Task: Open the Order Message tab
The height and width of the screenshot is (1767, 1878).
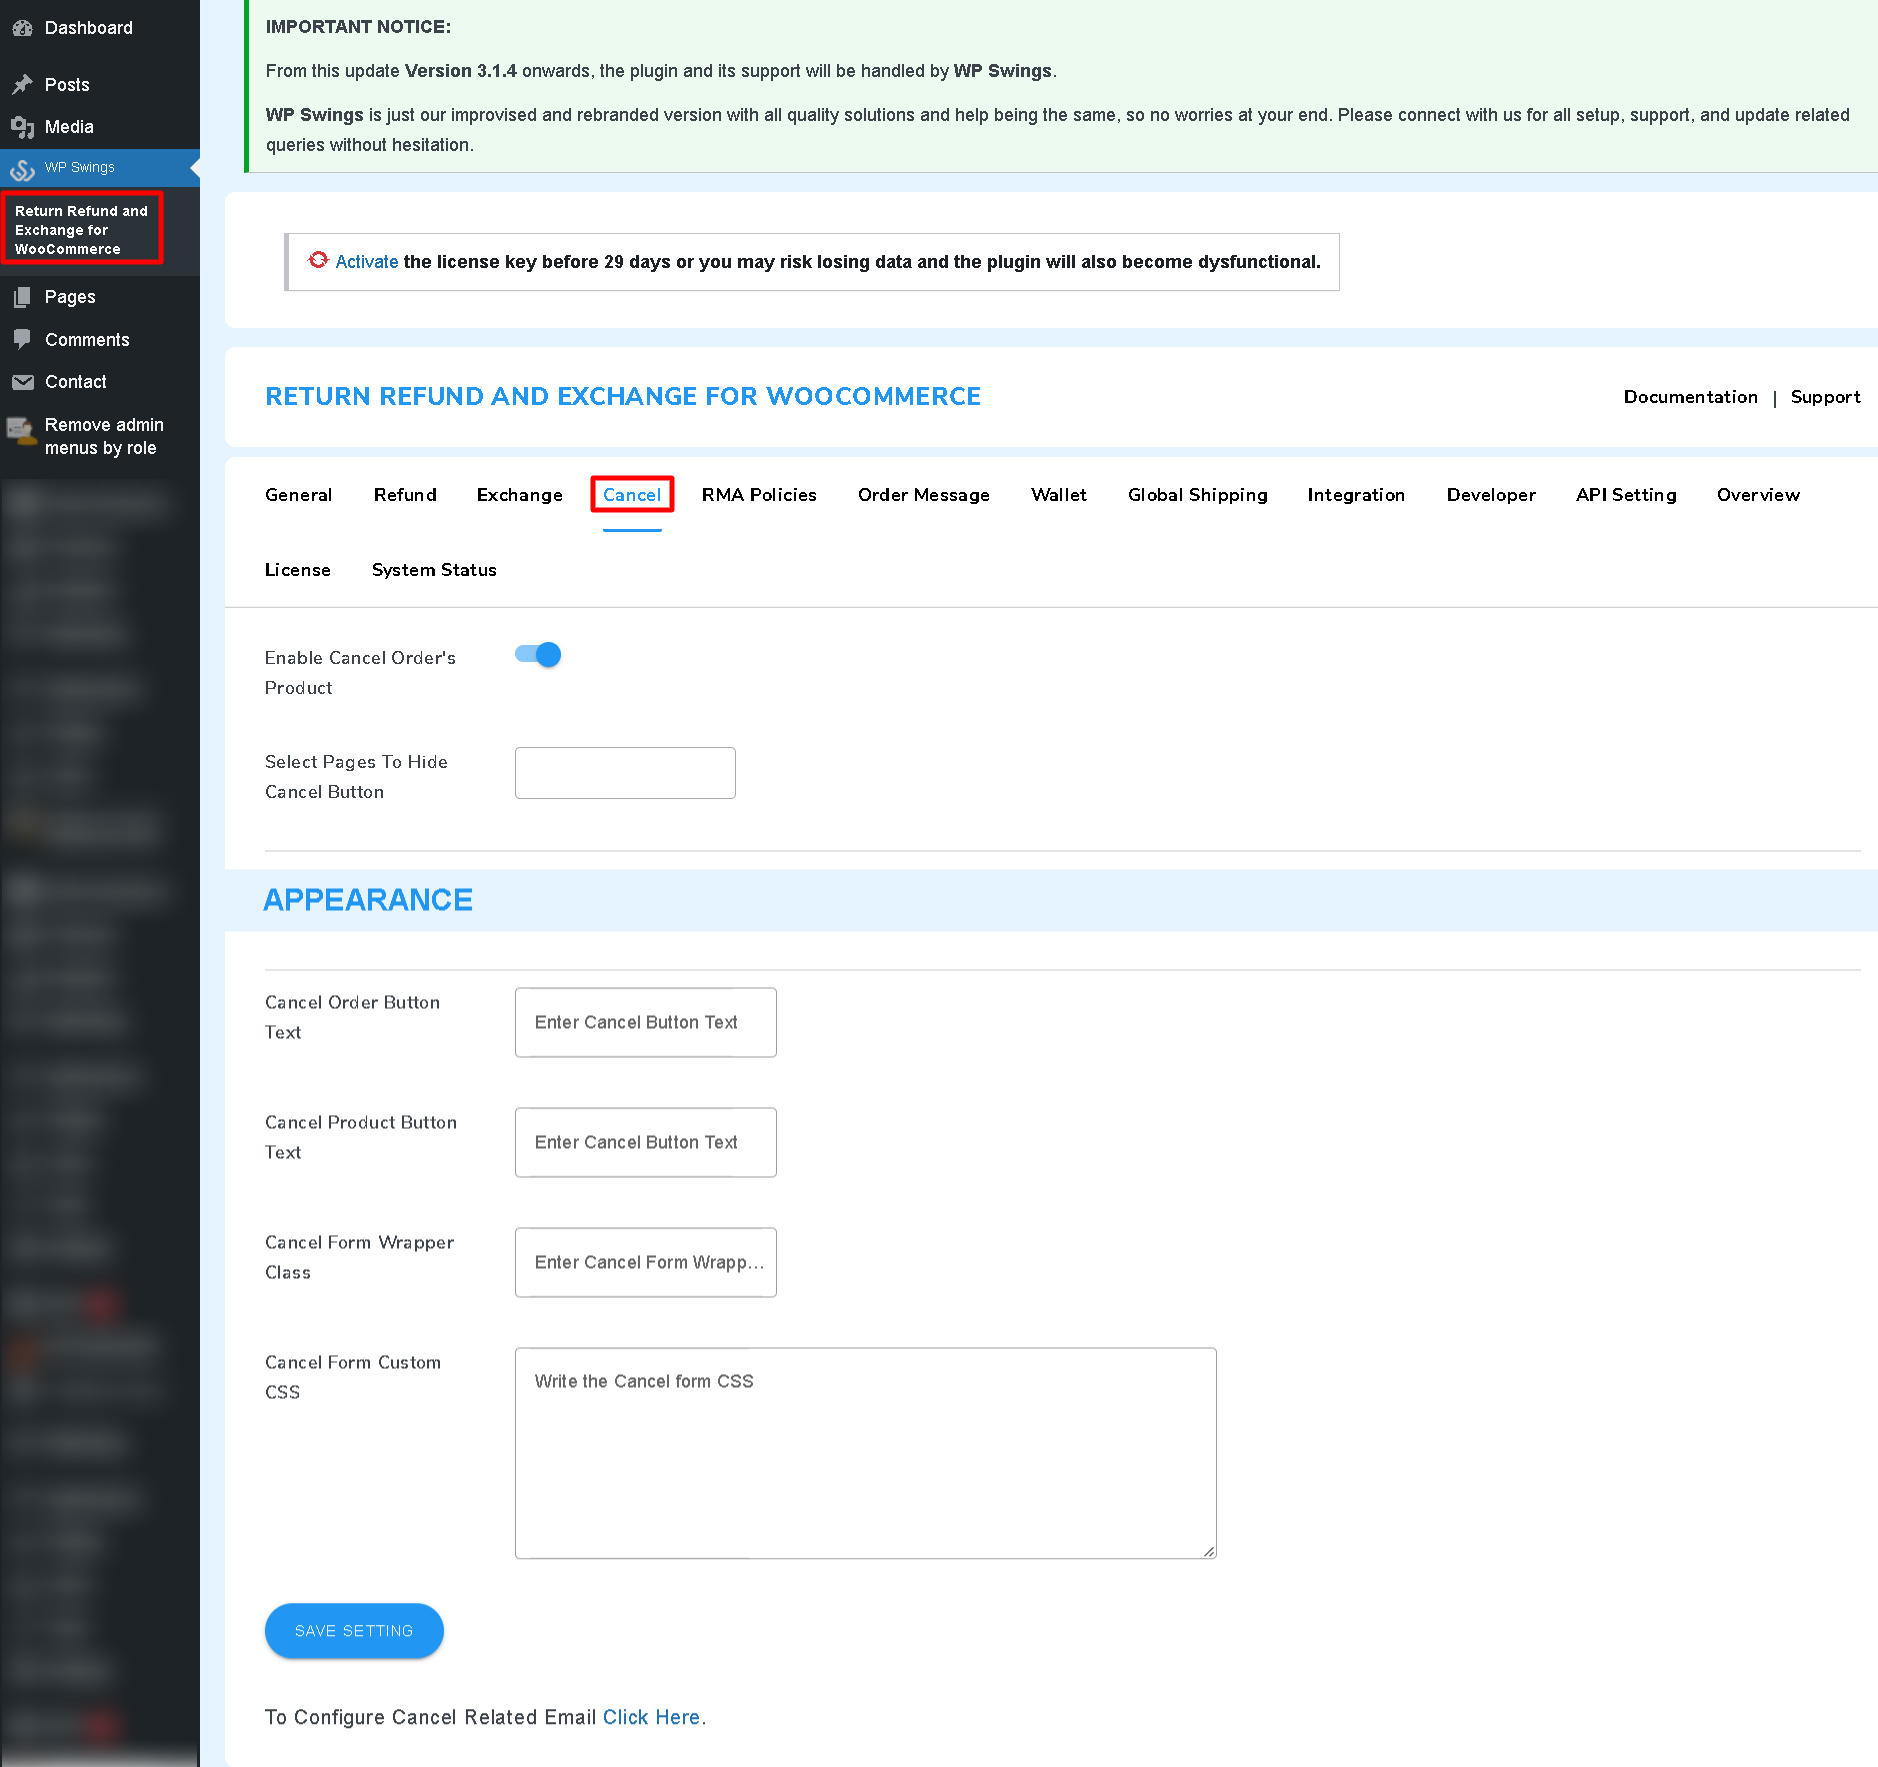Action: tap(923, 495)
